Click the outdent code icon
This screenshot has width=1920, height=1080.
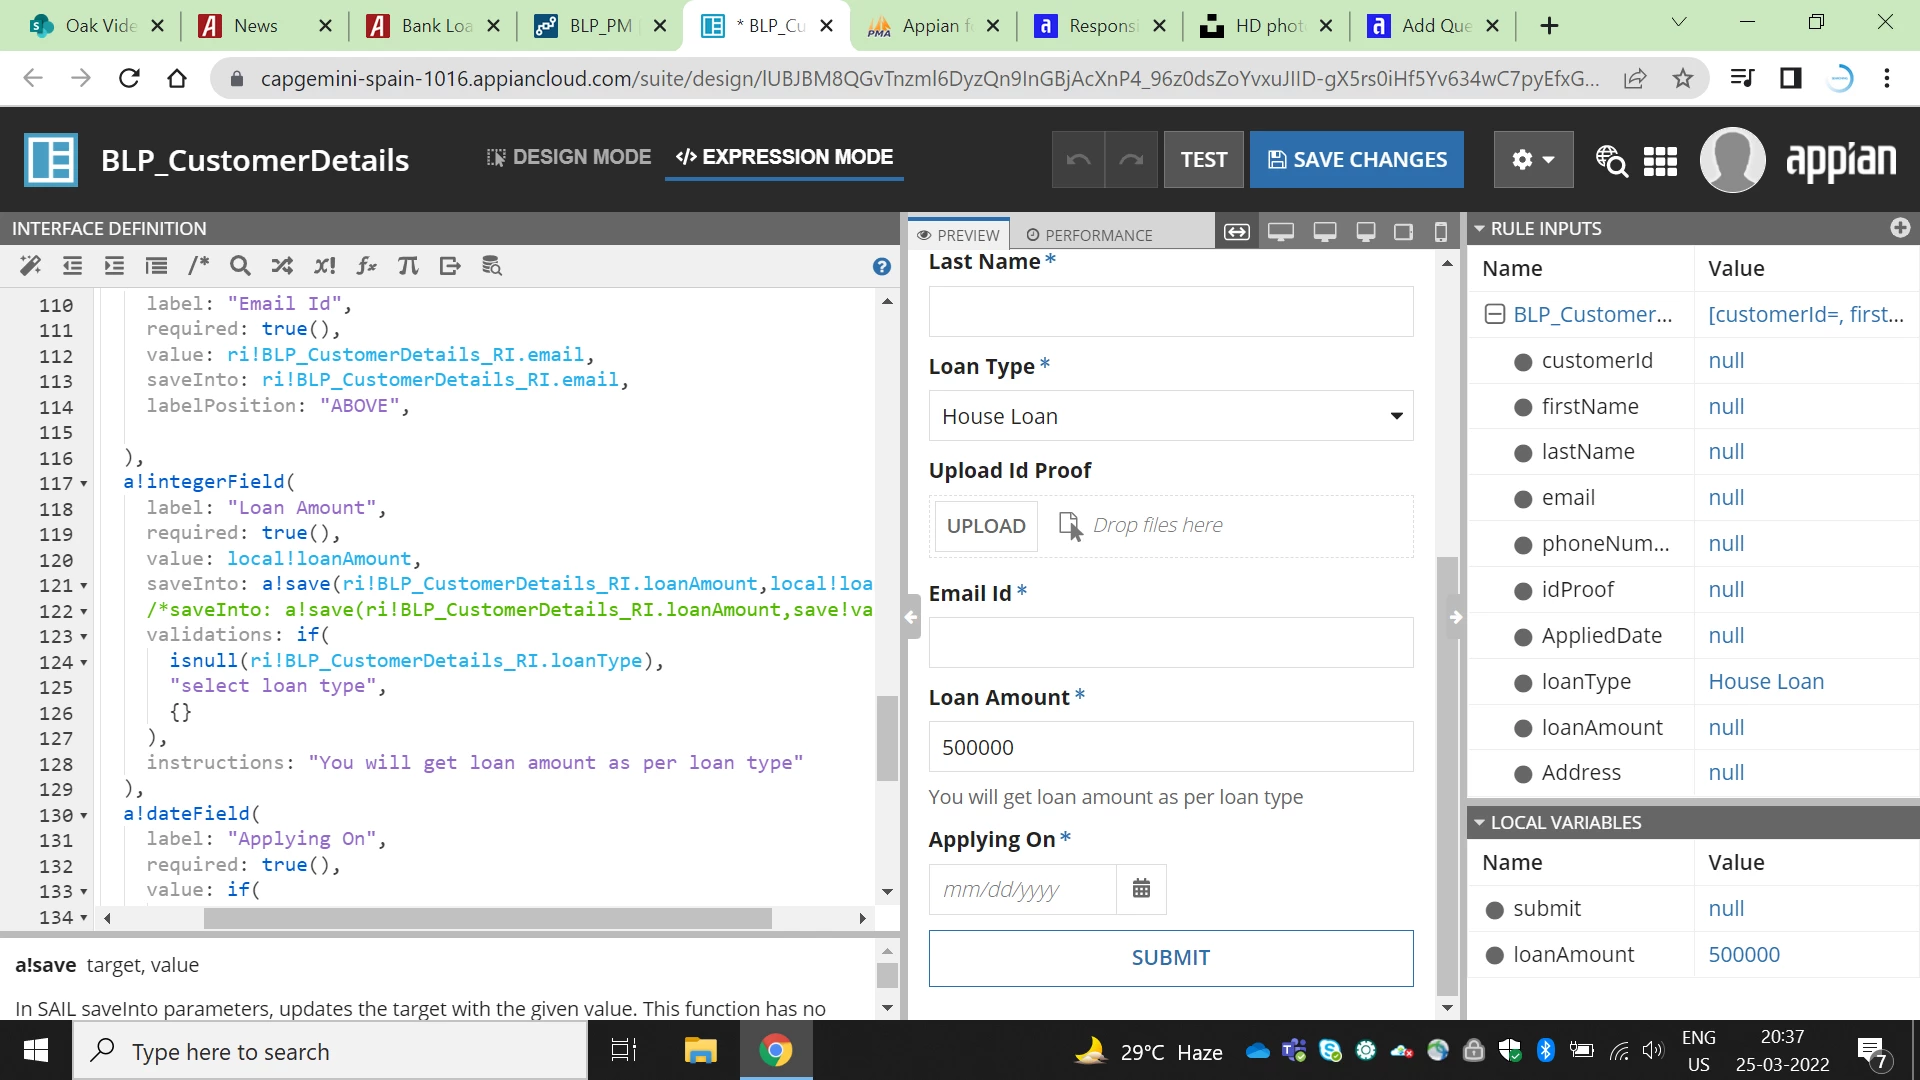72,266
